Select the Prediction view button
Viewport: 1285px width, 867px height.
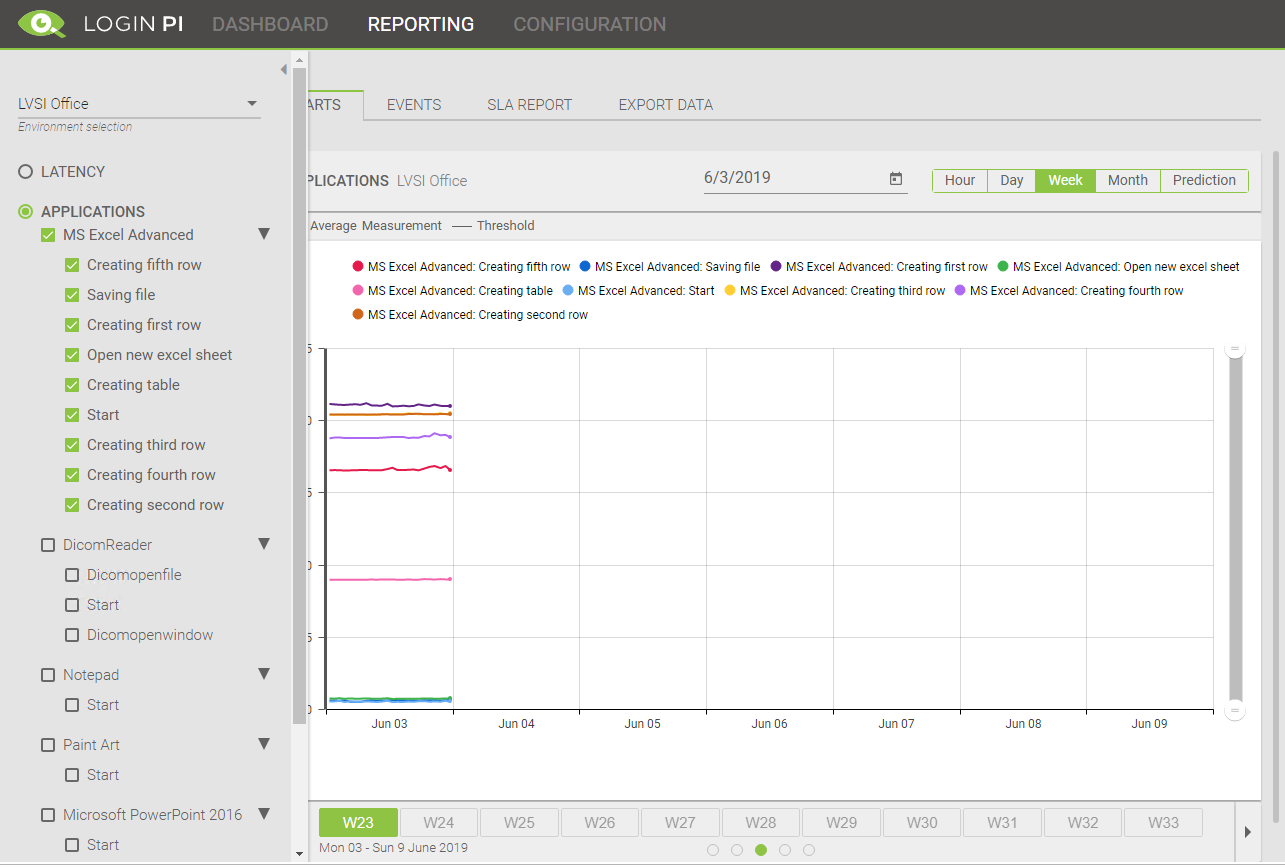click(1204, 180)
